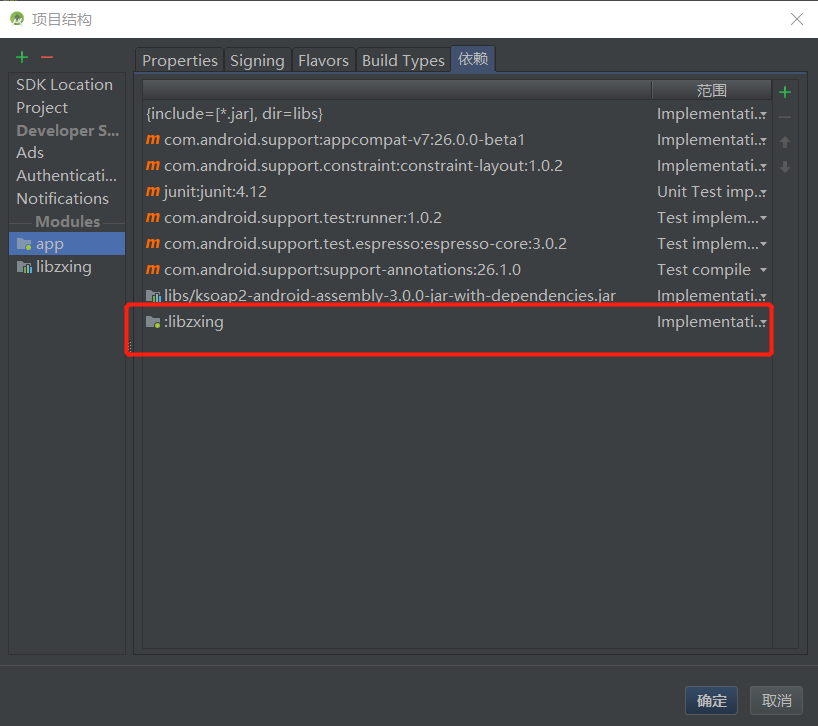
Task: Click the Maven icon beside espresso-core
Action: point(153,243)
